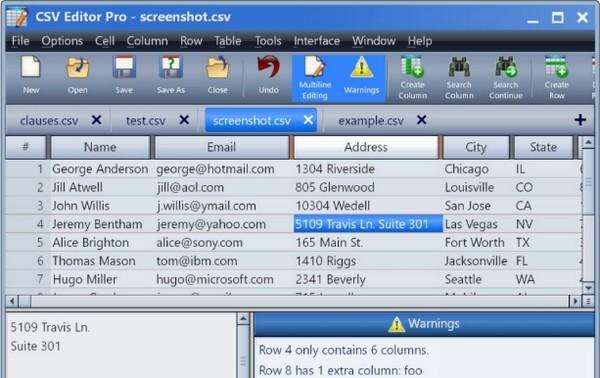Click warning 'Row 8 has 1 extra column: foo'

tap(341, 370)
